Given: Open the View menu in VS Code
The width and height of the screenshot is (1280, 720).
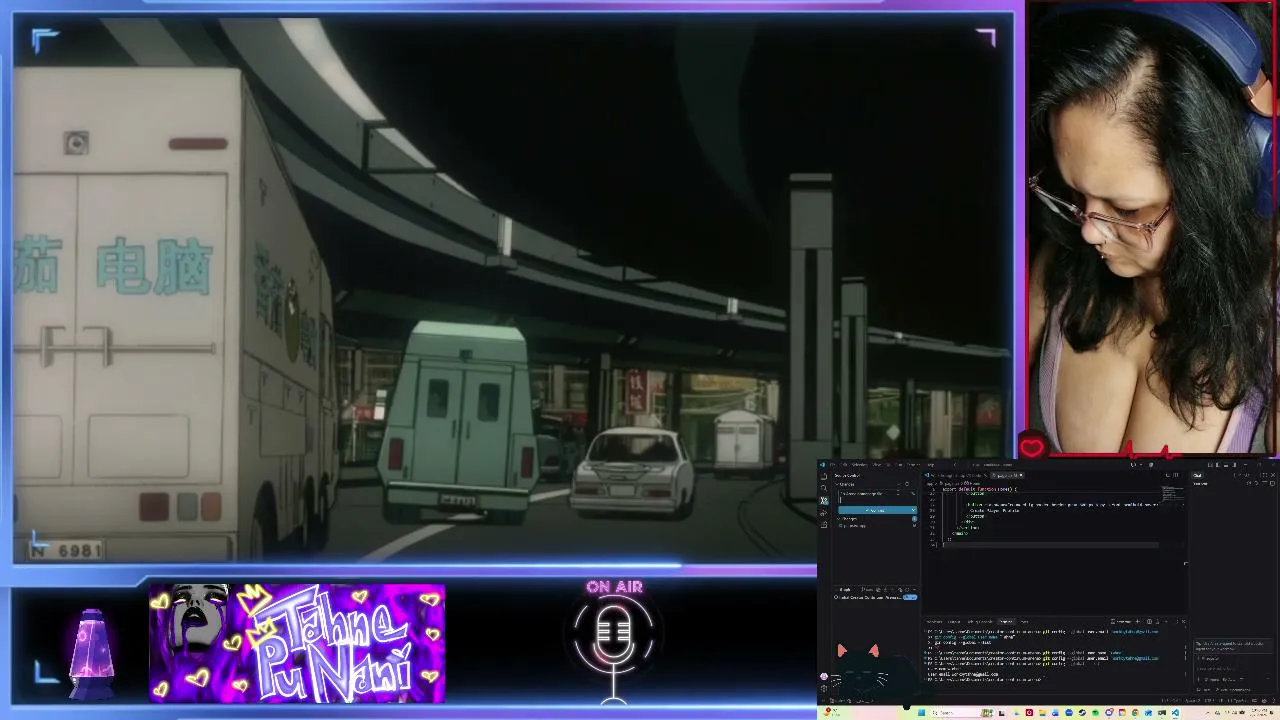Looking at the screenshot, I should [878, 464].
